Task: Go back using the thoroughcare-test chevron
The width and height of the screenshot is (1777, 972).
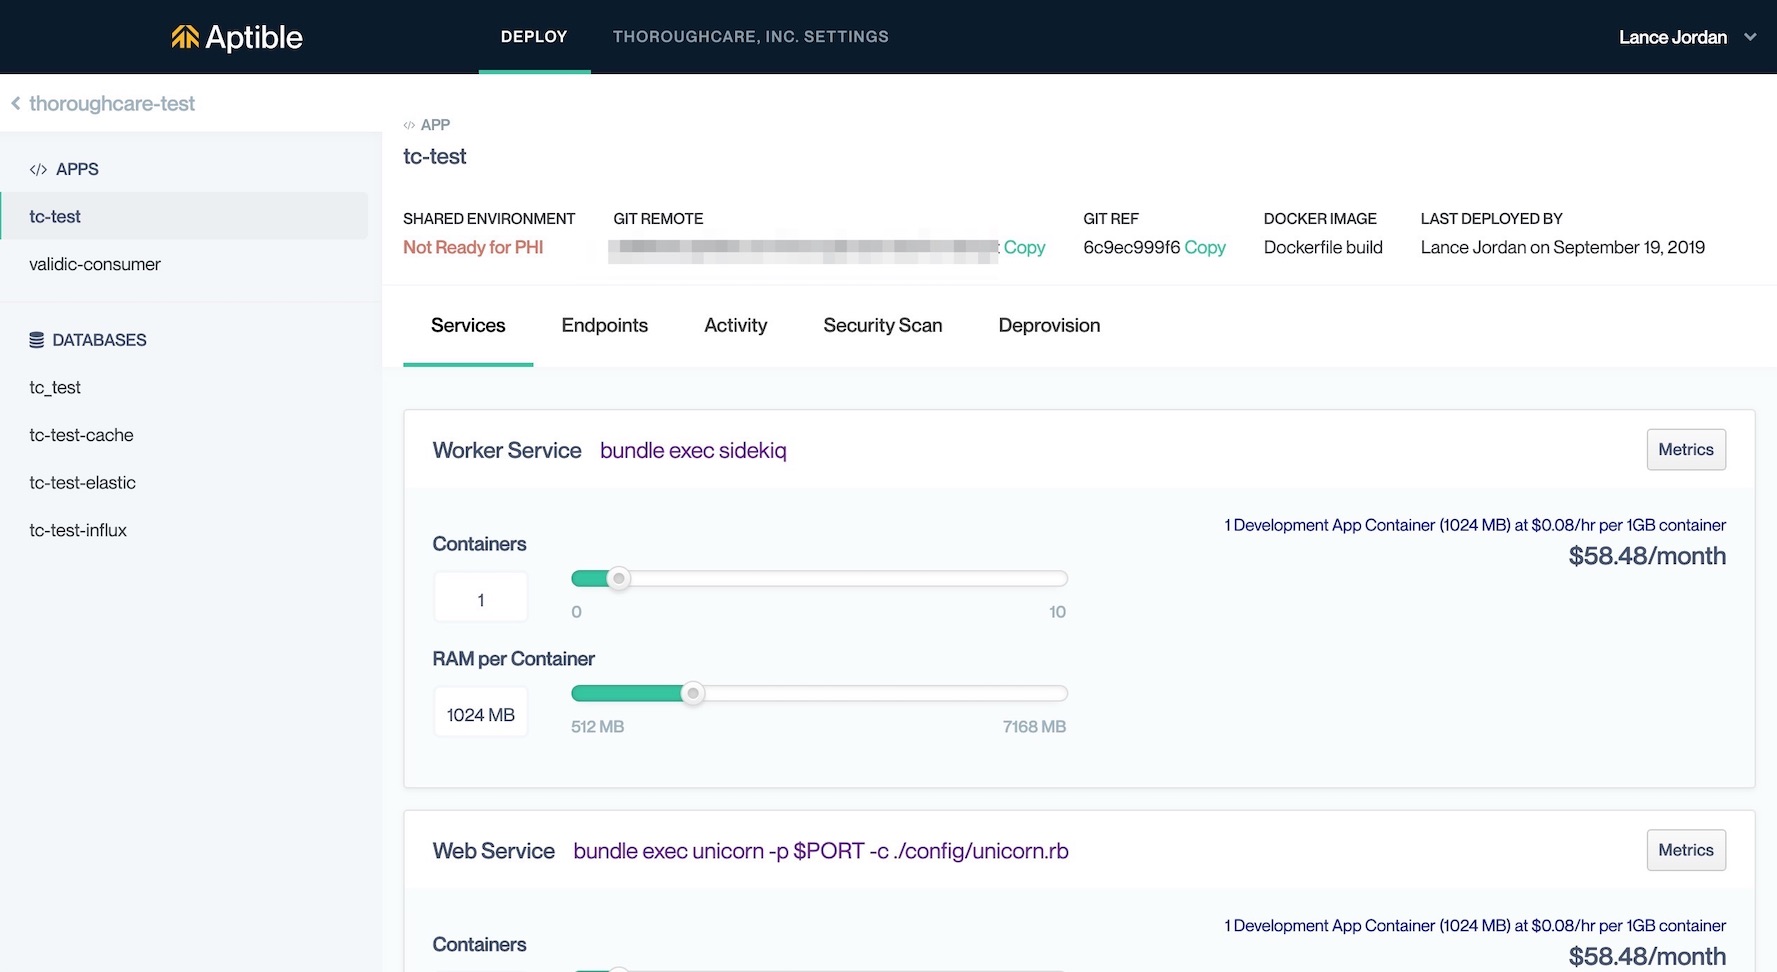Action: coord(16,103)
